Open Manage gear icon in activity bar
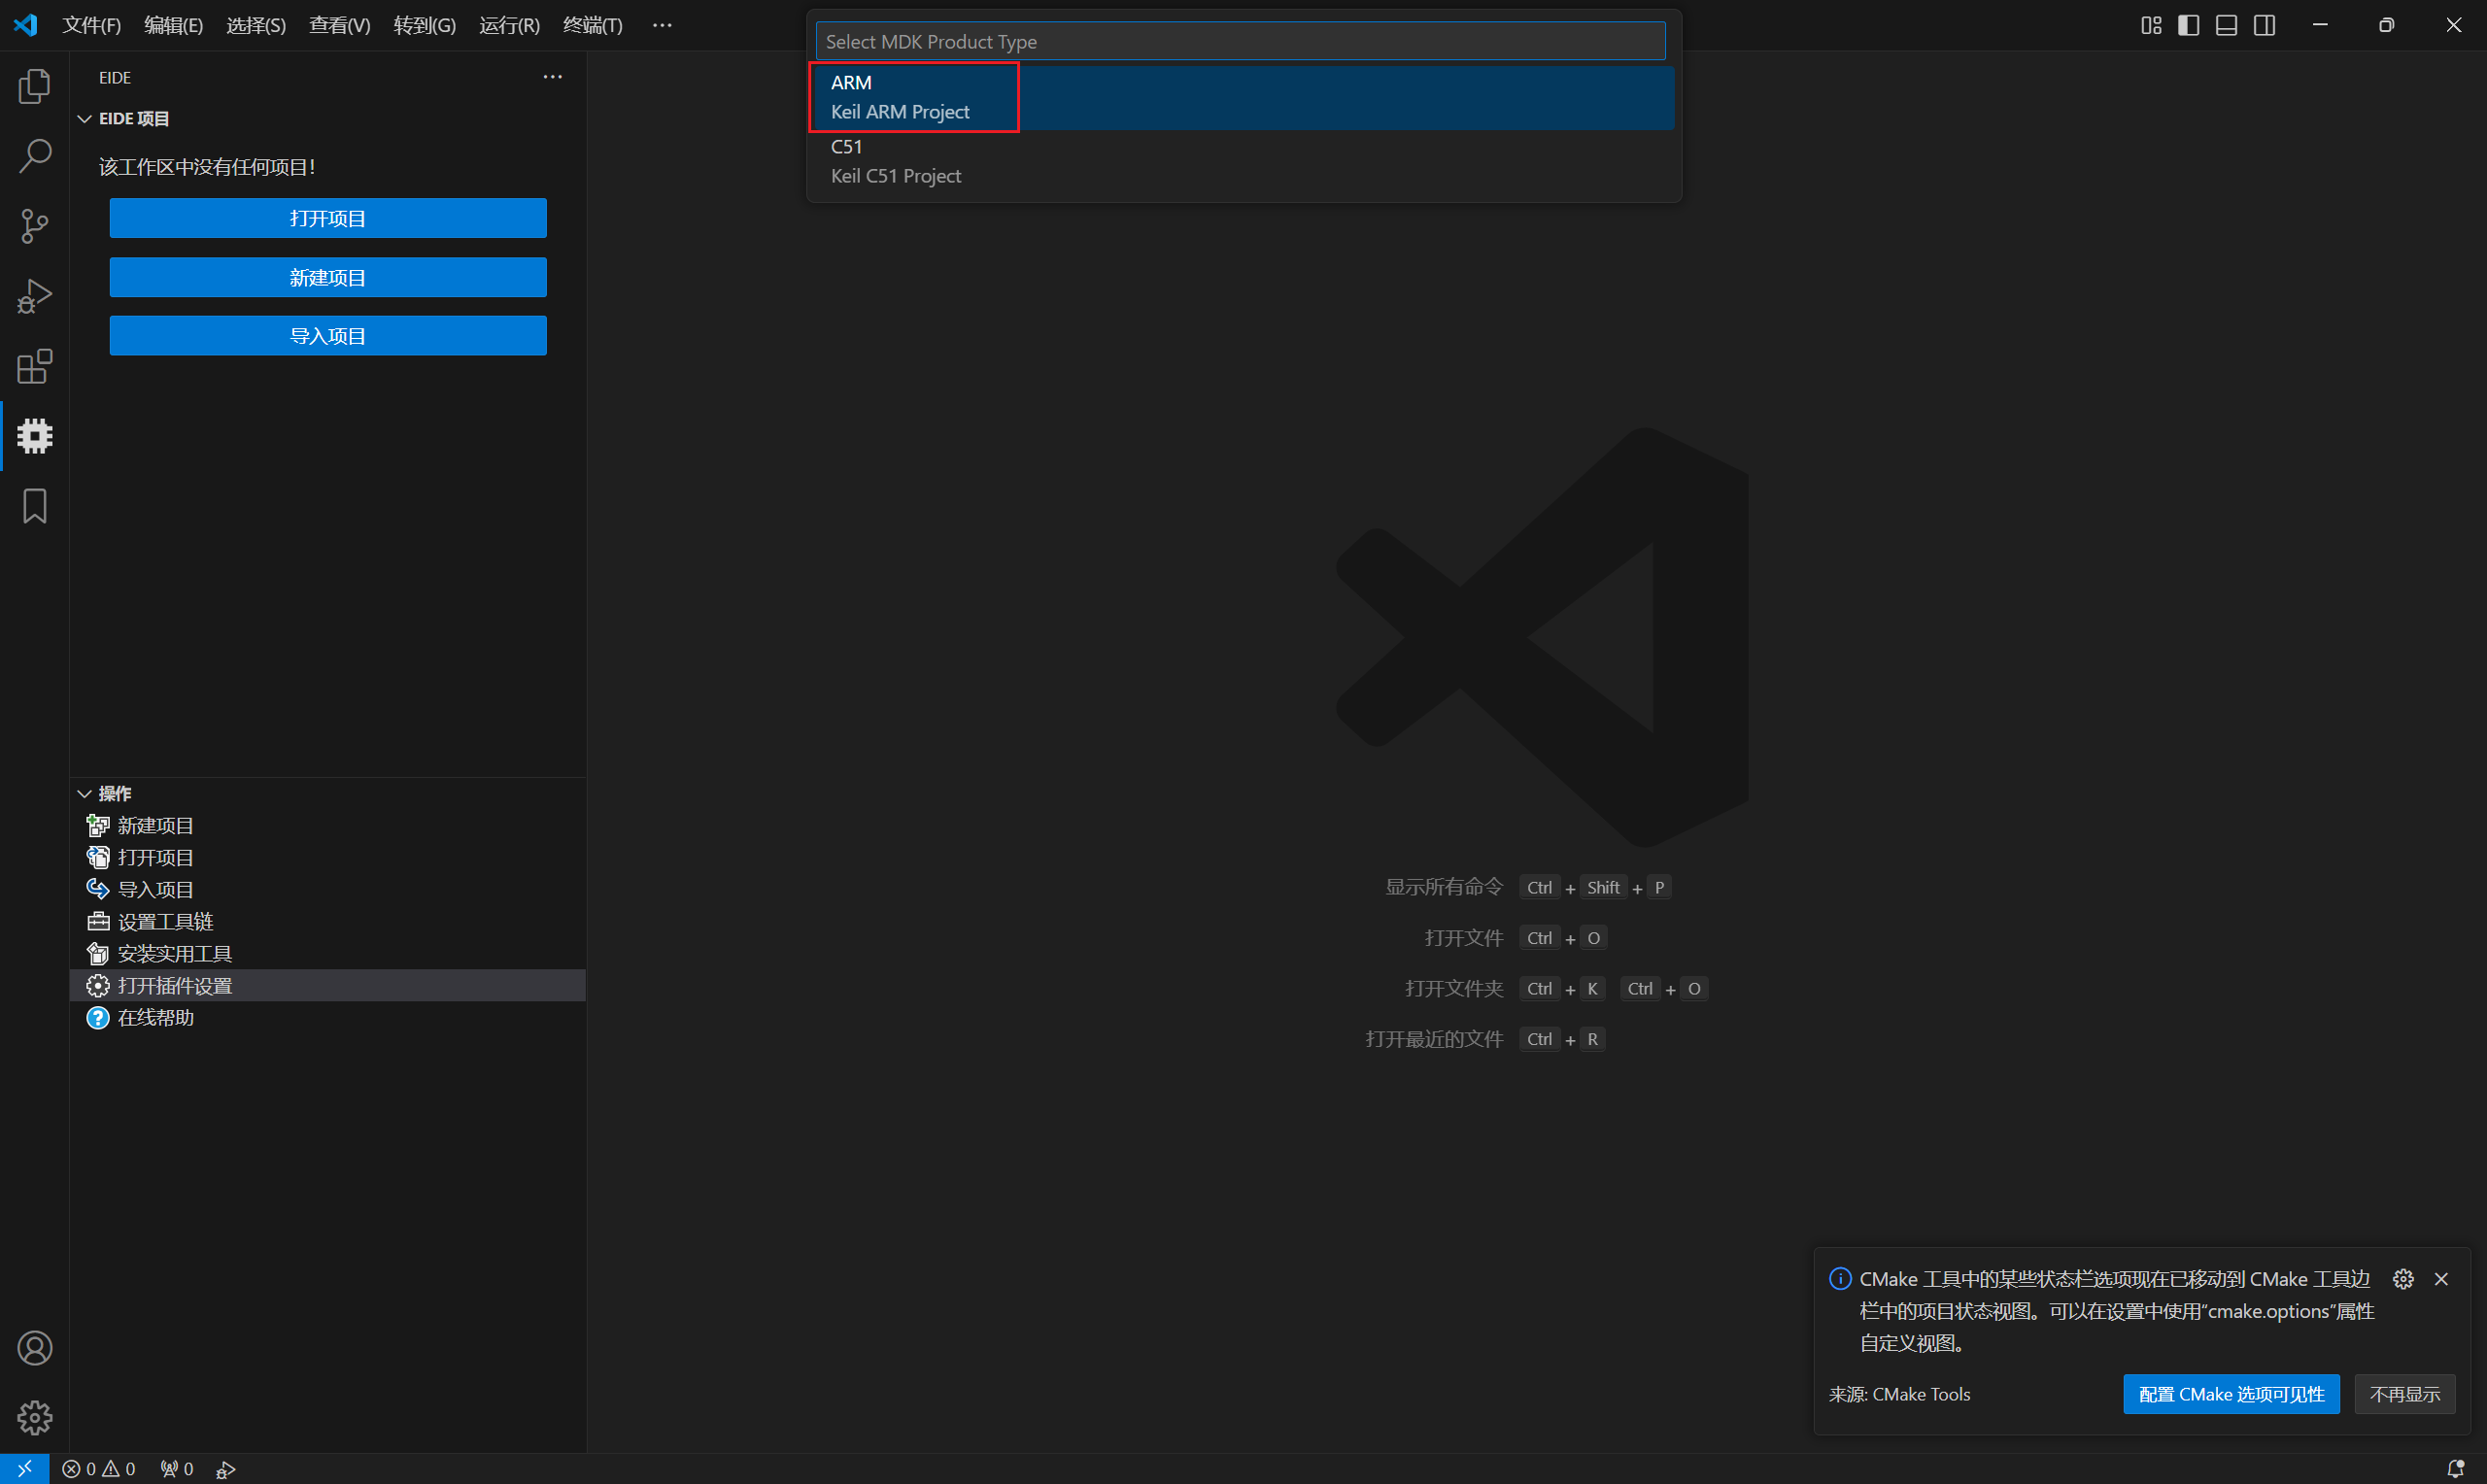The image size is (2487, 1484). 35,1417
